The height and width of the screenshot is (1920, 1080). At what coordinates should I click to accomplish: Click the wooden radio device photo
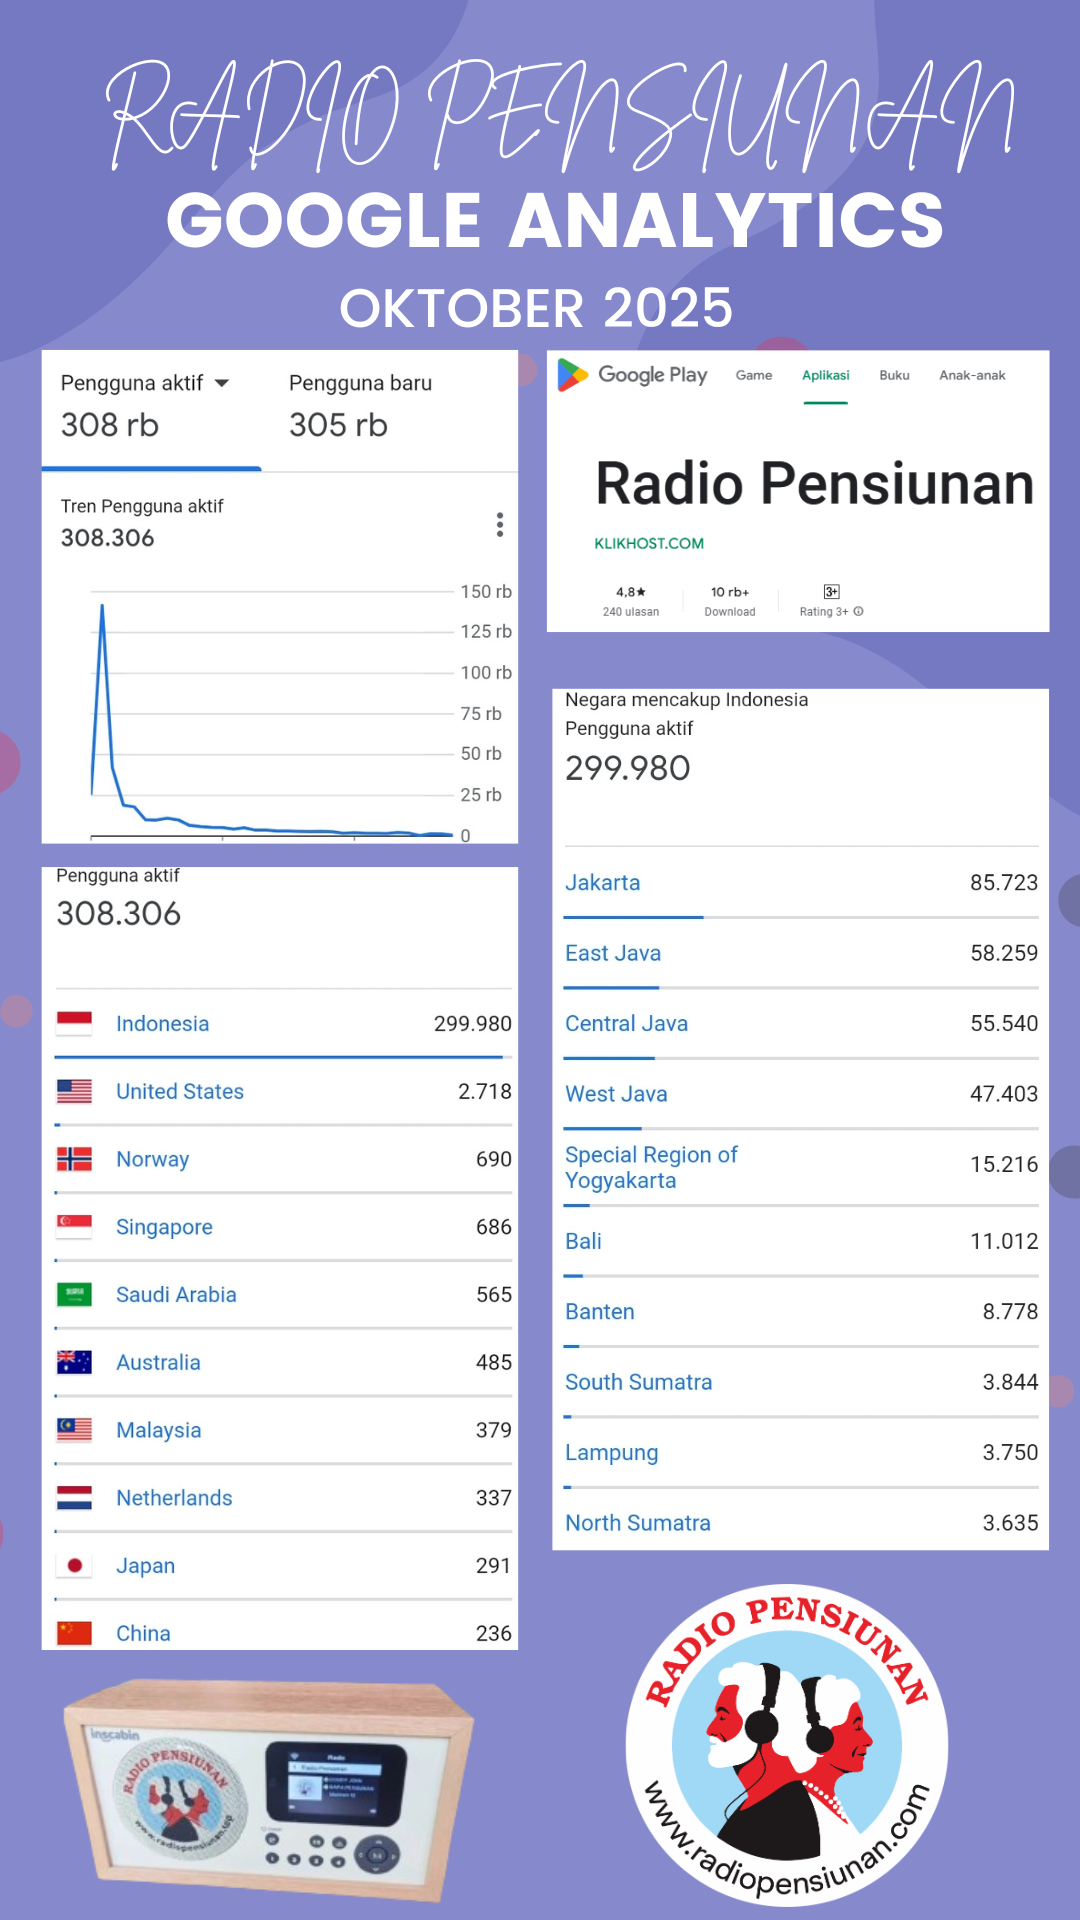268,1790
